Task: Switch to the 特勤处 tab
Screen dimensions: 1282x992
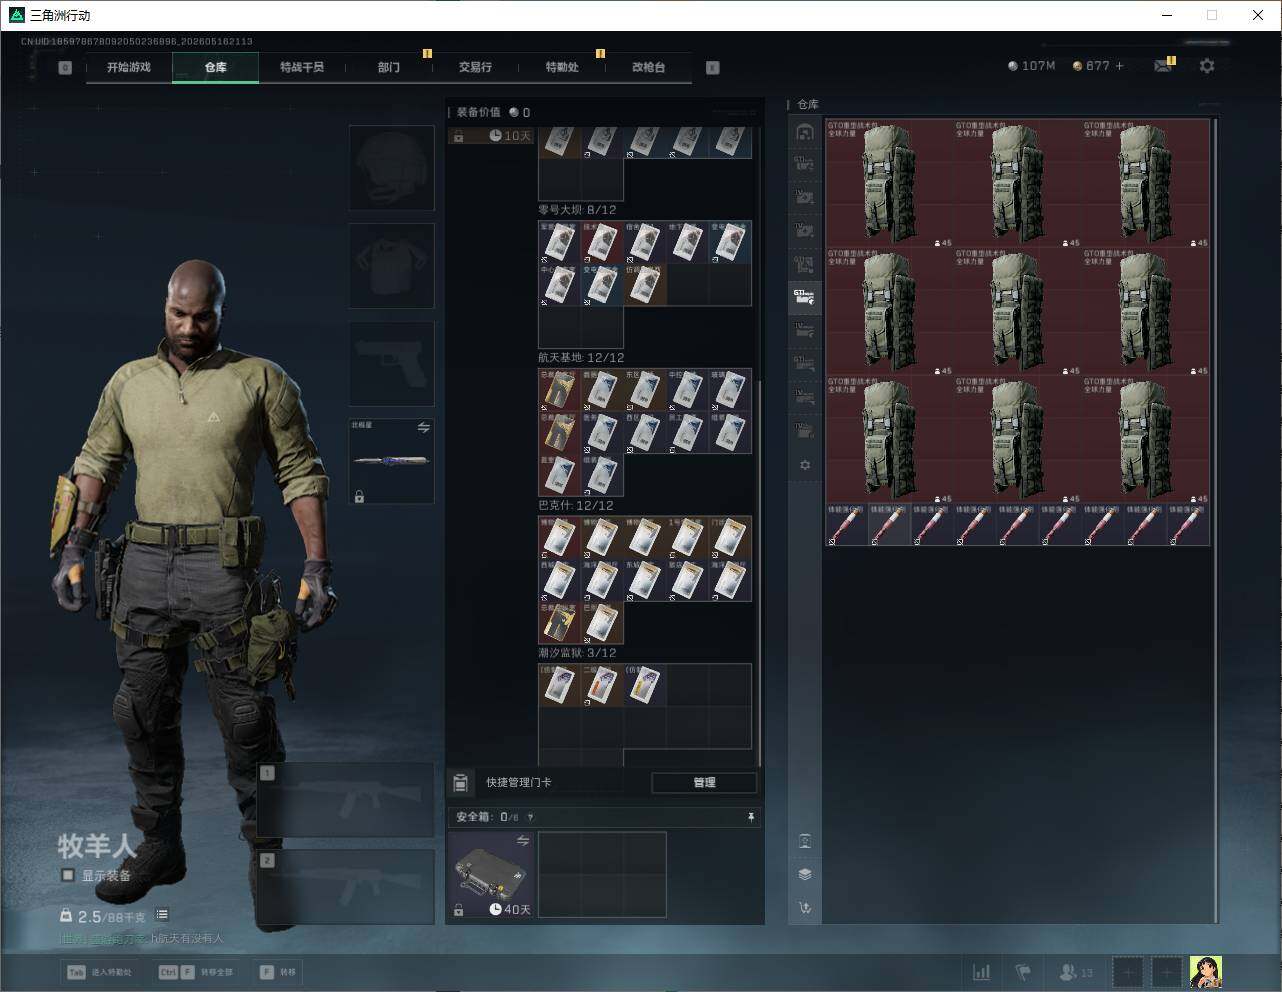Action: point(562,67)
